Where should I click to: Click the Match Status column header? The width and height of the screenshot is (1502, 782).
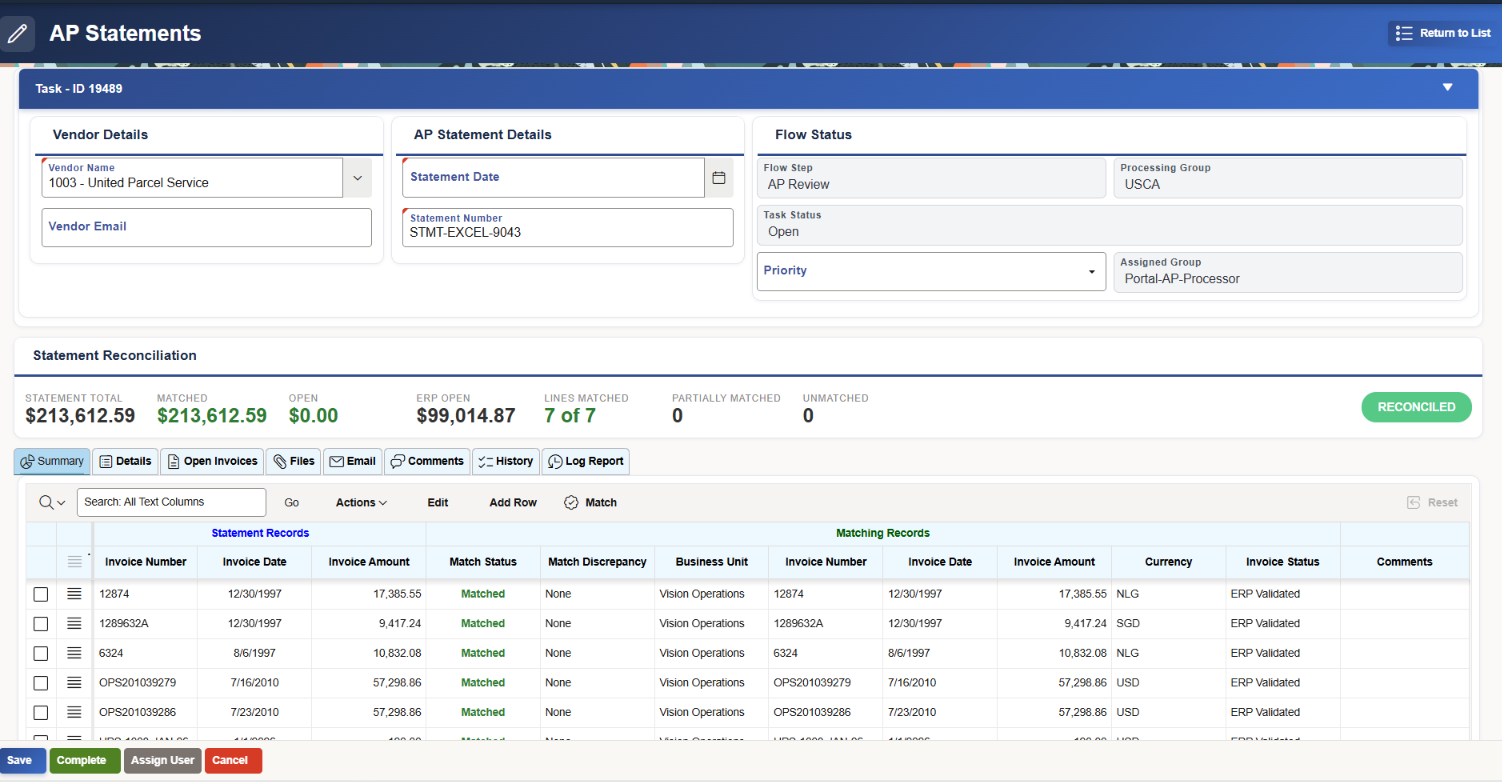(483, 562)
